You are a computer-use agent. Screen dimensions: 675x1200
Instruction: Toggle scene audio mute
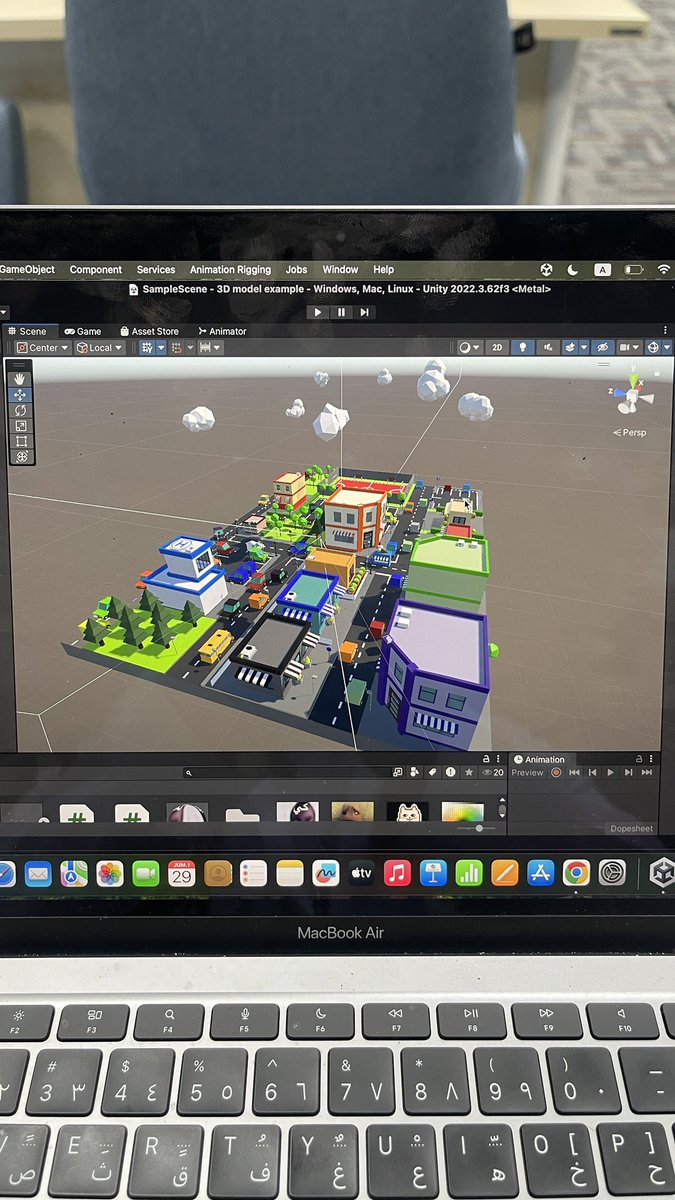click(x=548, y=347)
